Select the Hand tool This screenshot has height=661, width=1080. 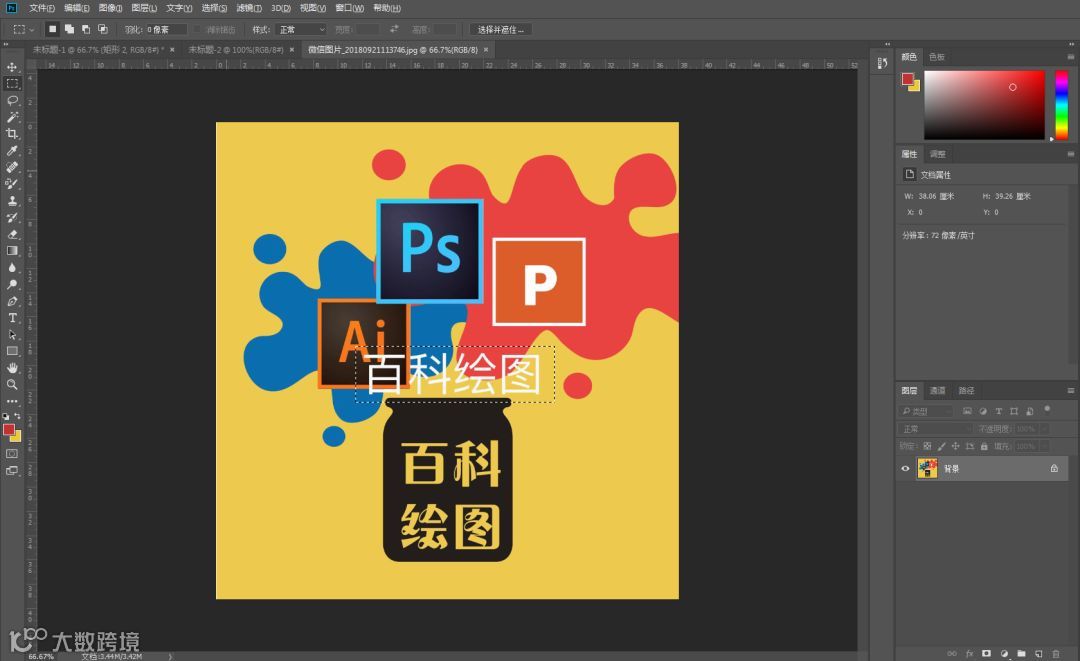click(x=12, y=368)
